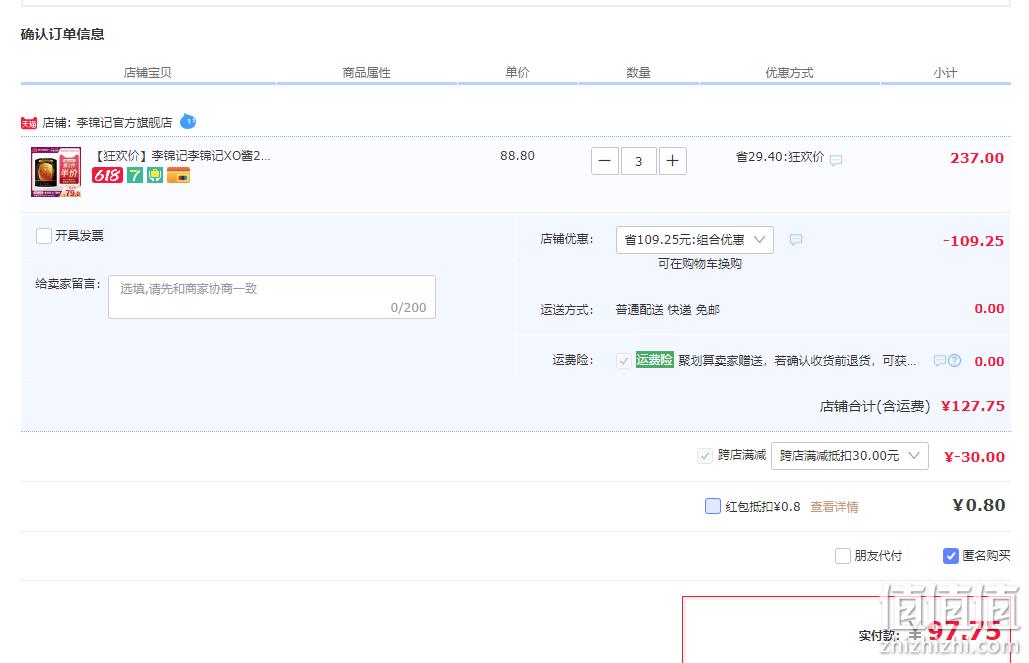Click the 店铺宝贝 column header
Image resolution: width=1029 pixels, height=663 pixels.
(148, 73)
